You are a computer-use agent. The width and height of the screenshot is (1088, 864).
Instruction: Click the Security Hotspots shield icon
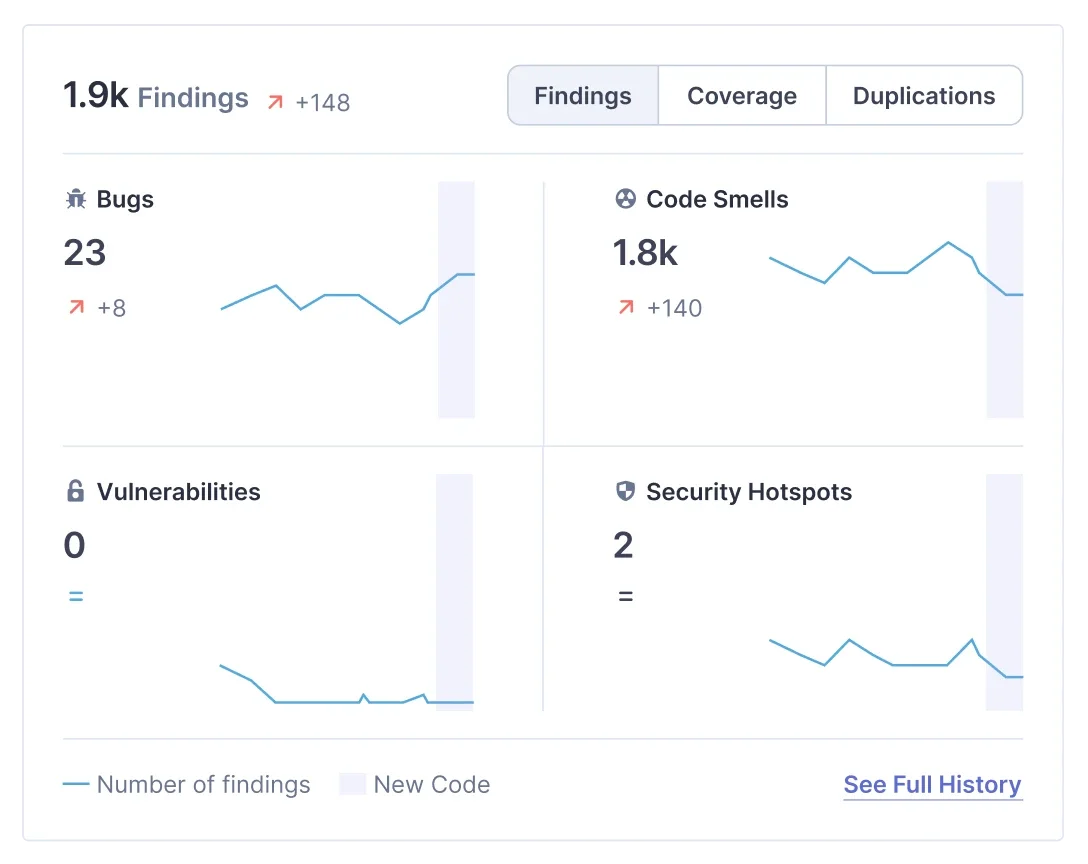tap(625, 491)
